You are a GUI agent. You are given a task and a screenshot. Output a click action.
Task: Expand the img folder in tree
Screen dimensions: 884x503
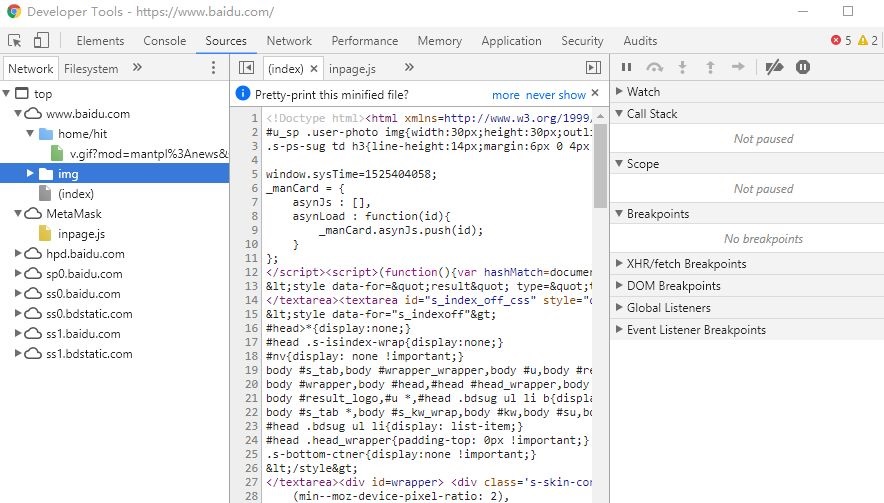[31, 174]
